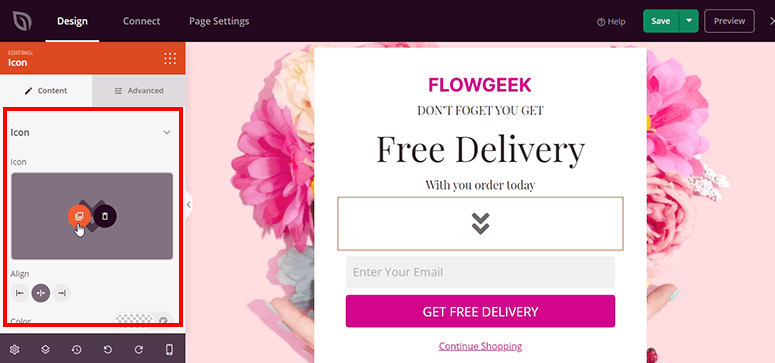Switch to mobile preview icon
The width and height of the screenshot is (775, 363).
click(169, 350)
